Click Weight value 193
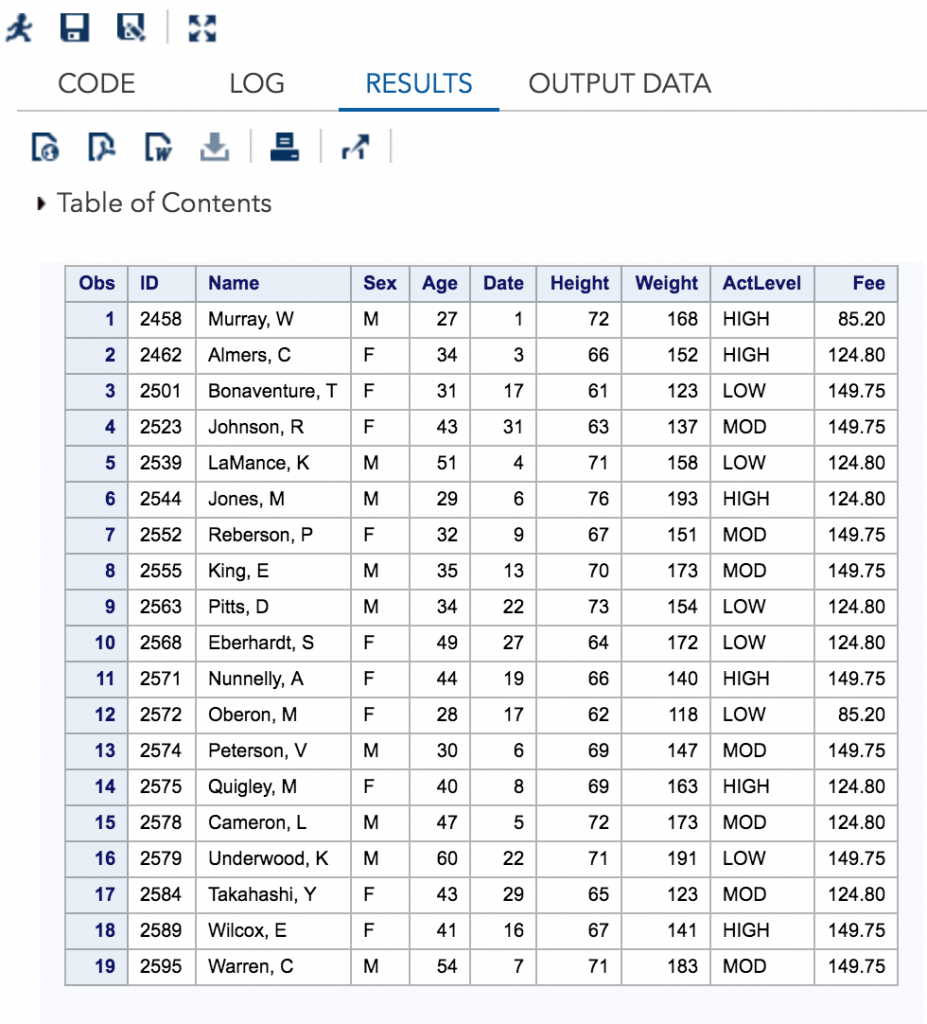This screenshot has height=1024, width=927. click(682, 499)
